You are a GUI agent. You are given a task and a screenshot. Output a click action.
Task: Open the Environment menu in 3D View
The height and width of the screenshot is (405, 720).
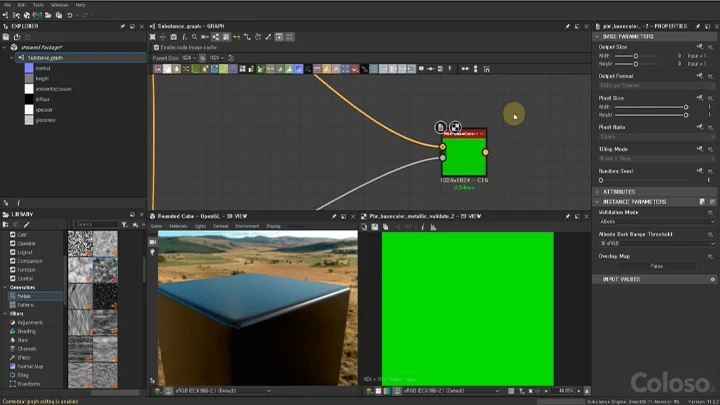247,226
